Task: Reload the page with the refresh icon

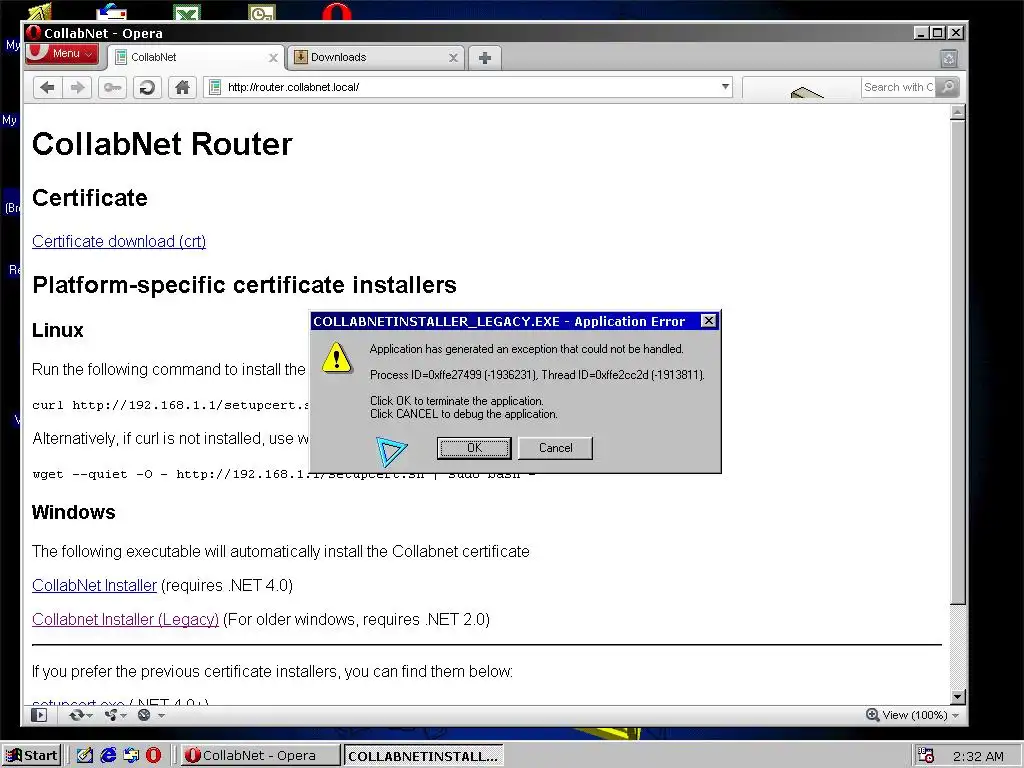Action: pyautogui.click(x=148, y=88)
